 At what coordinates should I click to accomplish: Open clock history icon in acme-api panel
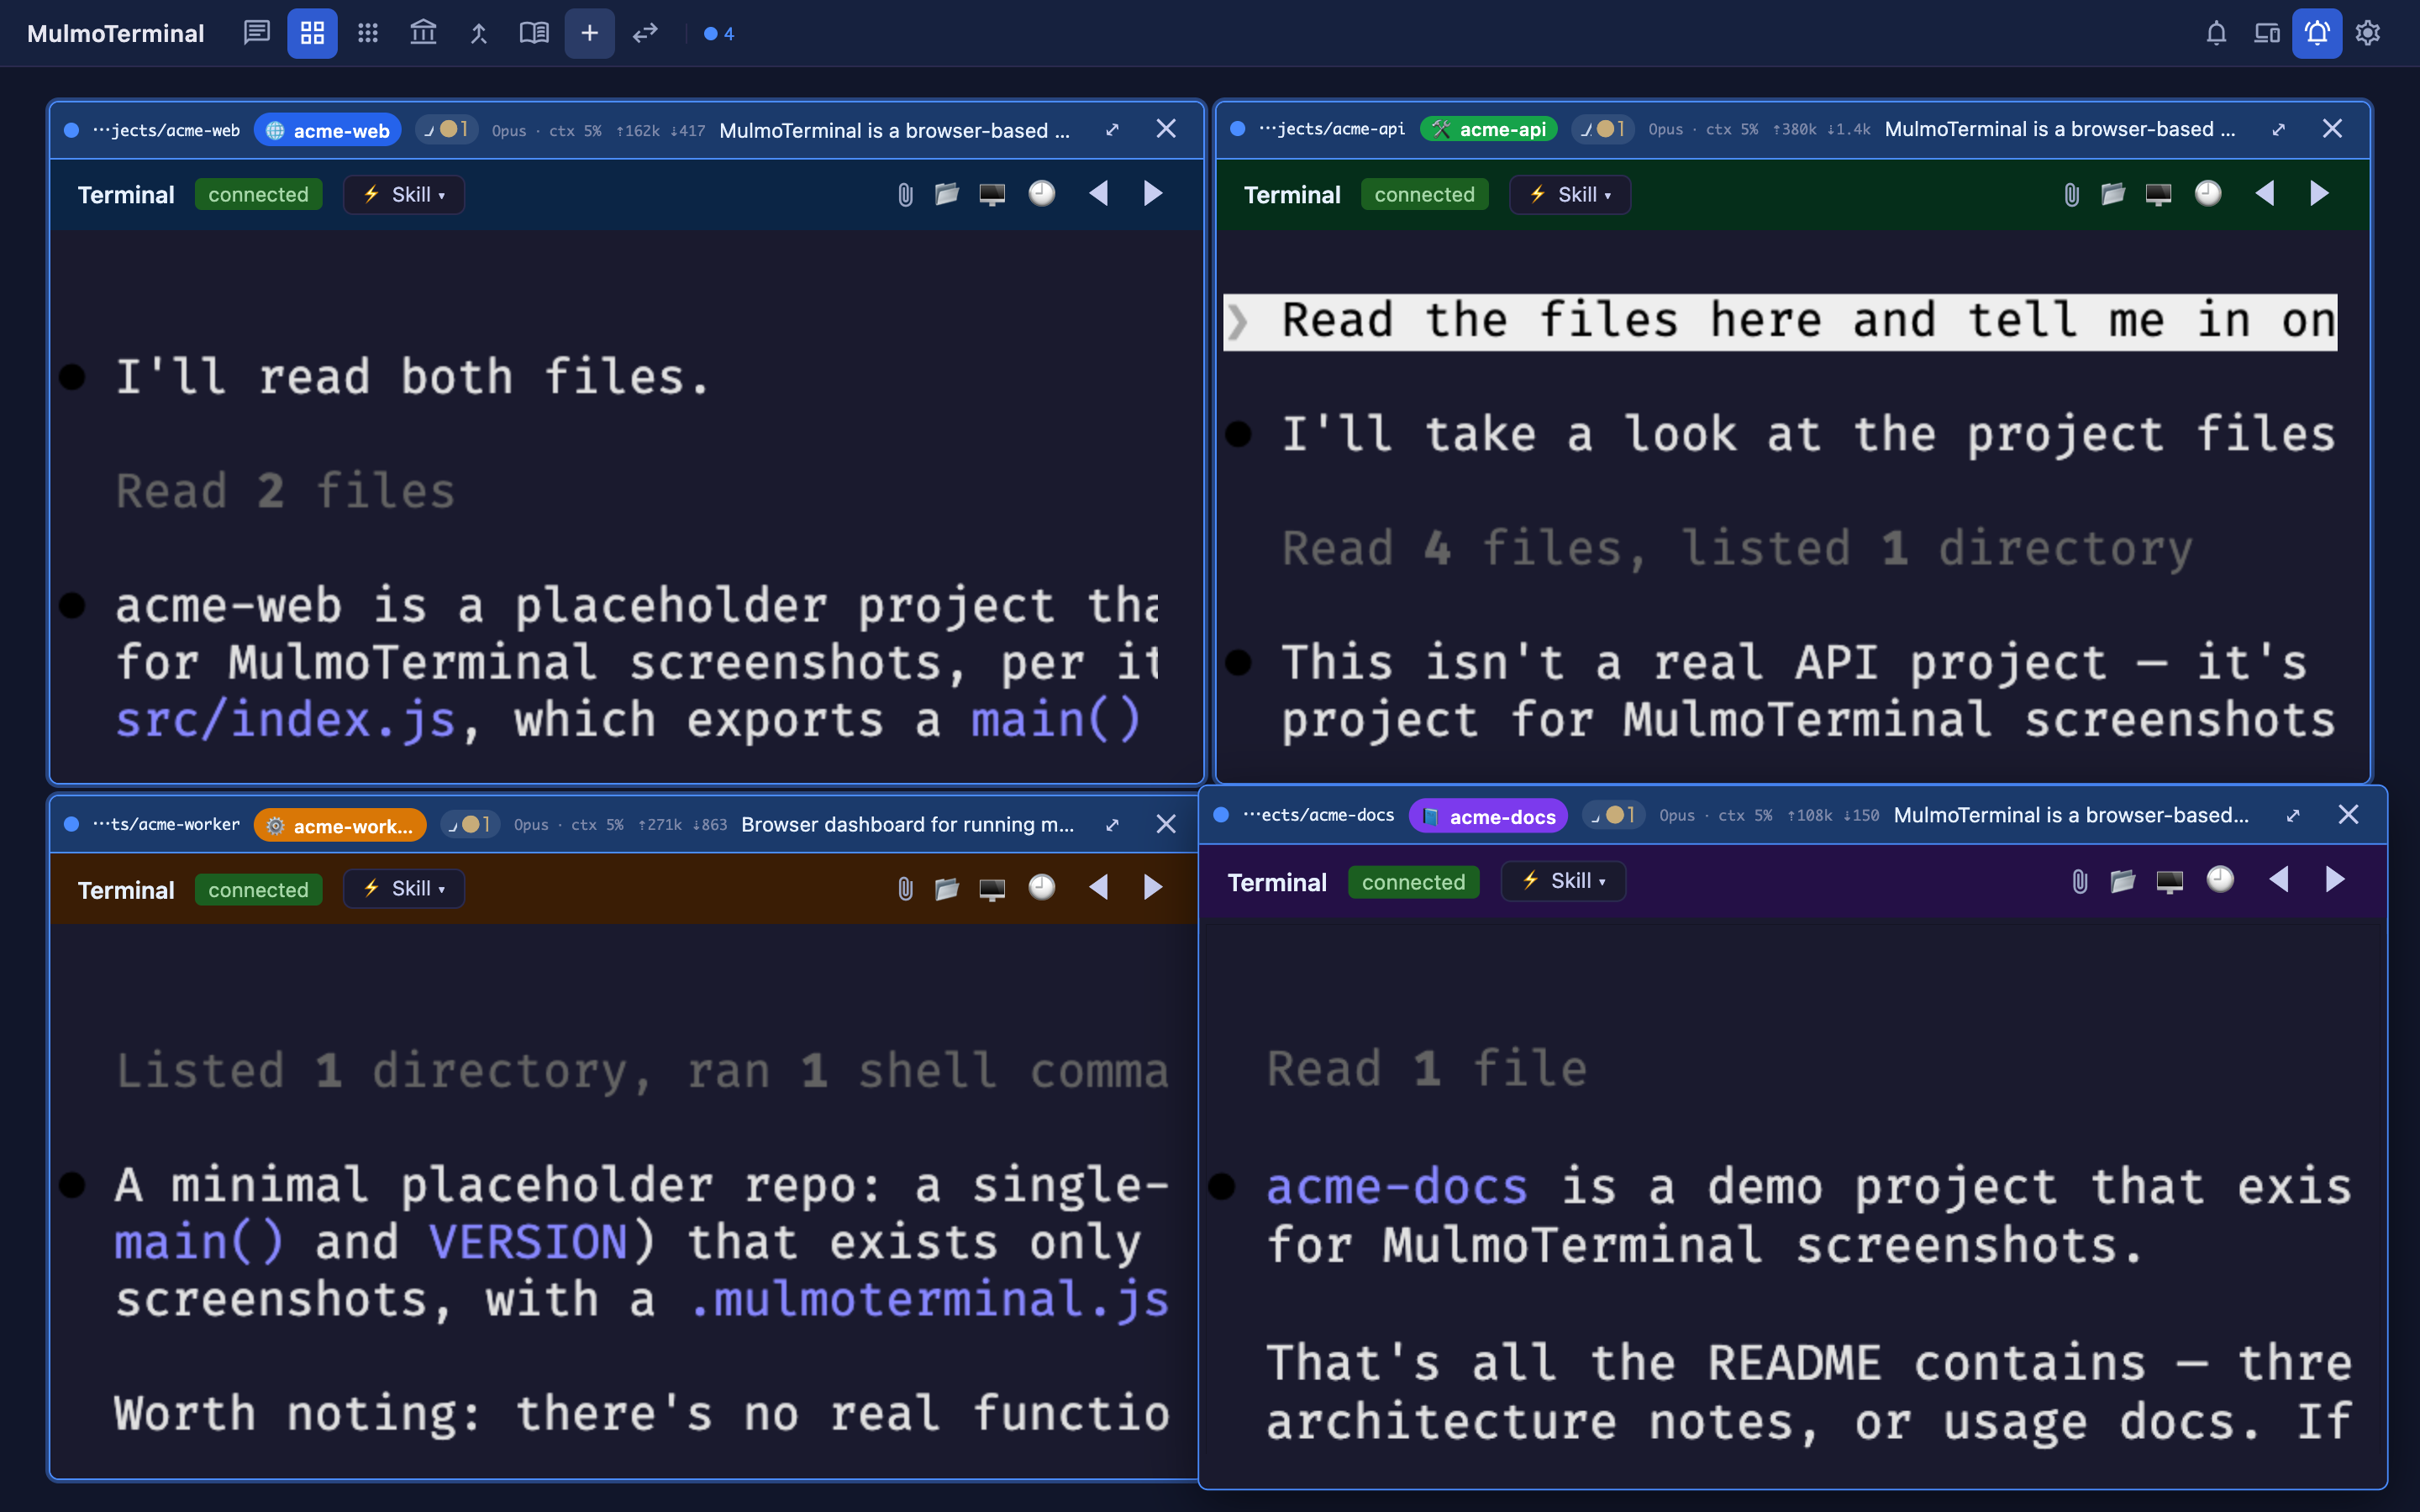[x=2208, y=193]
